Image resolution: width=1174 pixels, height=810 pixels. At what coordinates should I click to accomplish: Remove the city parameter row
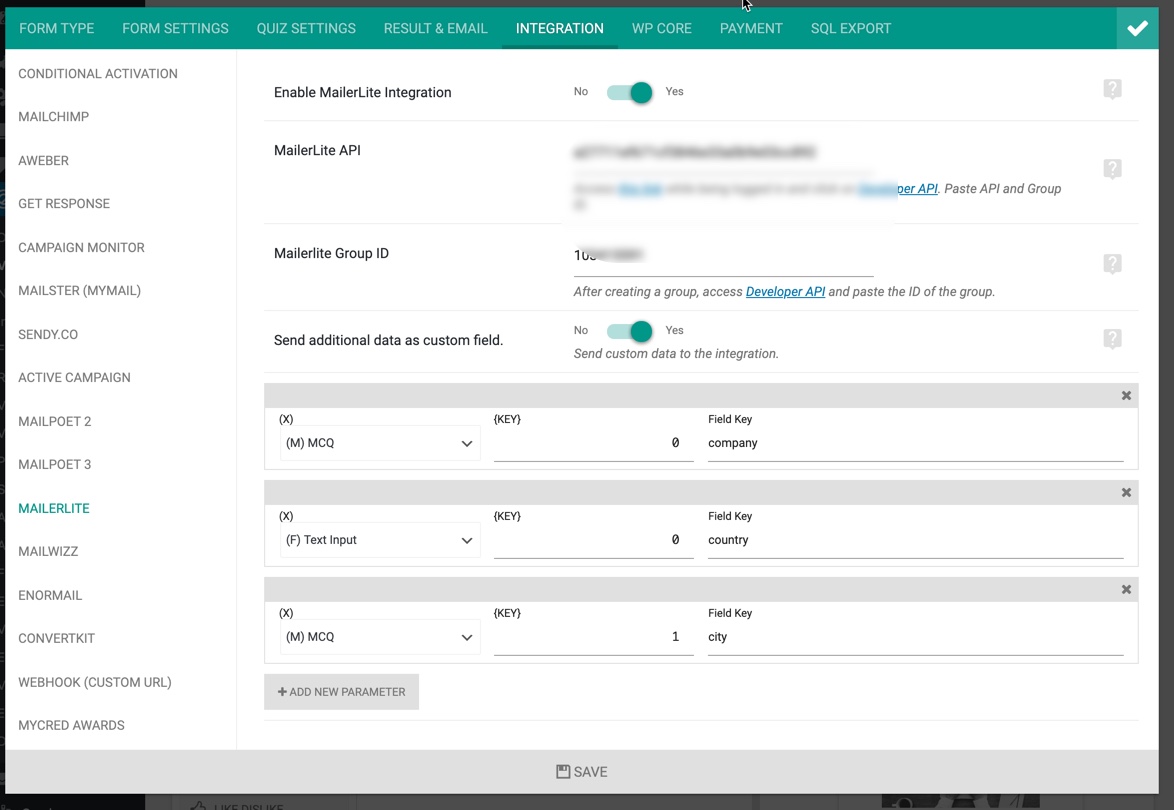click(1125, 590)
